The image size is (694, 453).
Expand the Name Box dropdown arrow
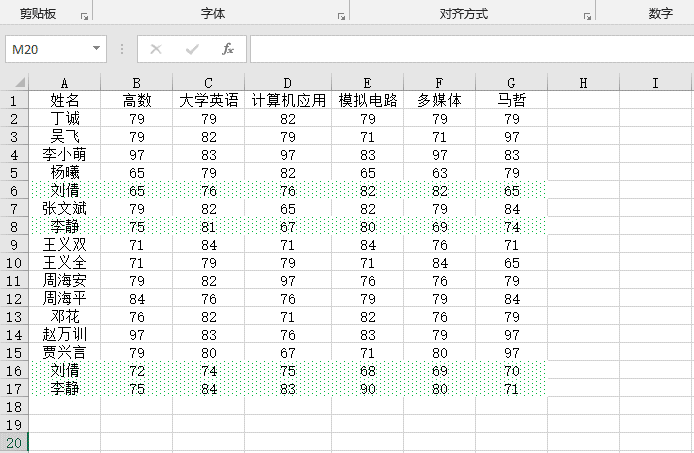point(96,49)
